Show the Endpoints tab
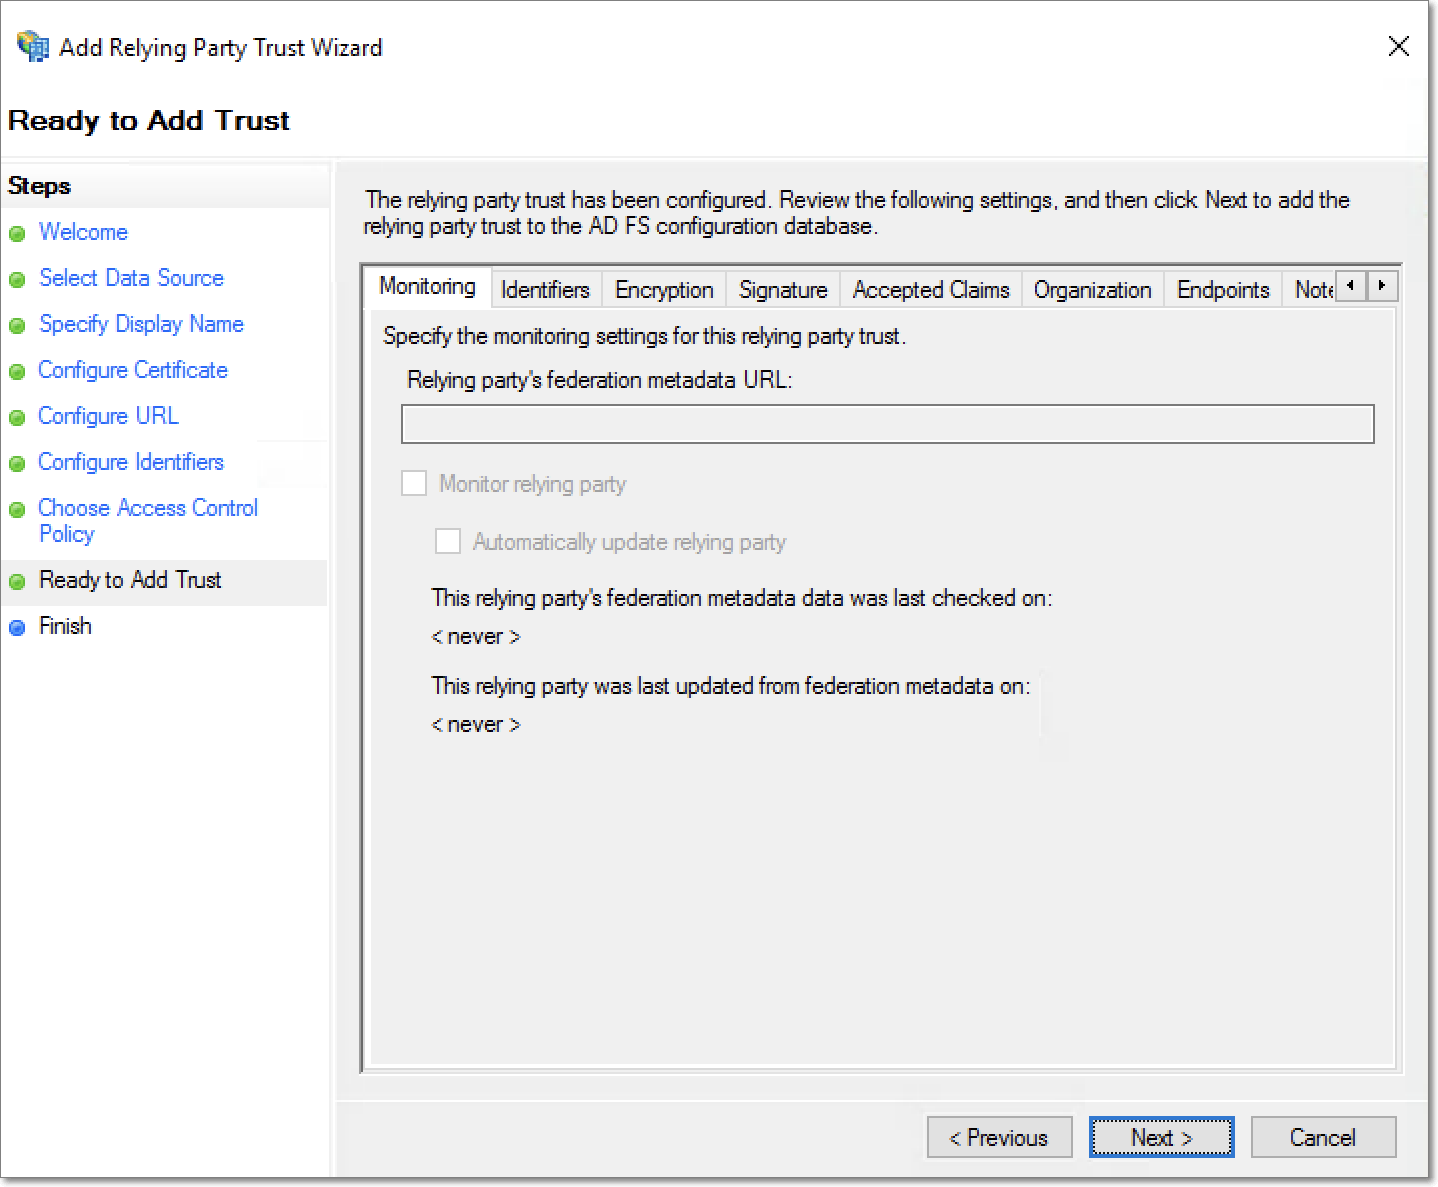 pos(1223,290)
